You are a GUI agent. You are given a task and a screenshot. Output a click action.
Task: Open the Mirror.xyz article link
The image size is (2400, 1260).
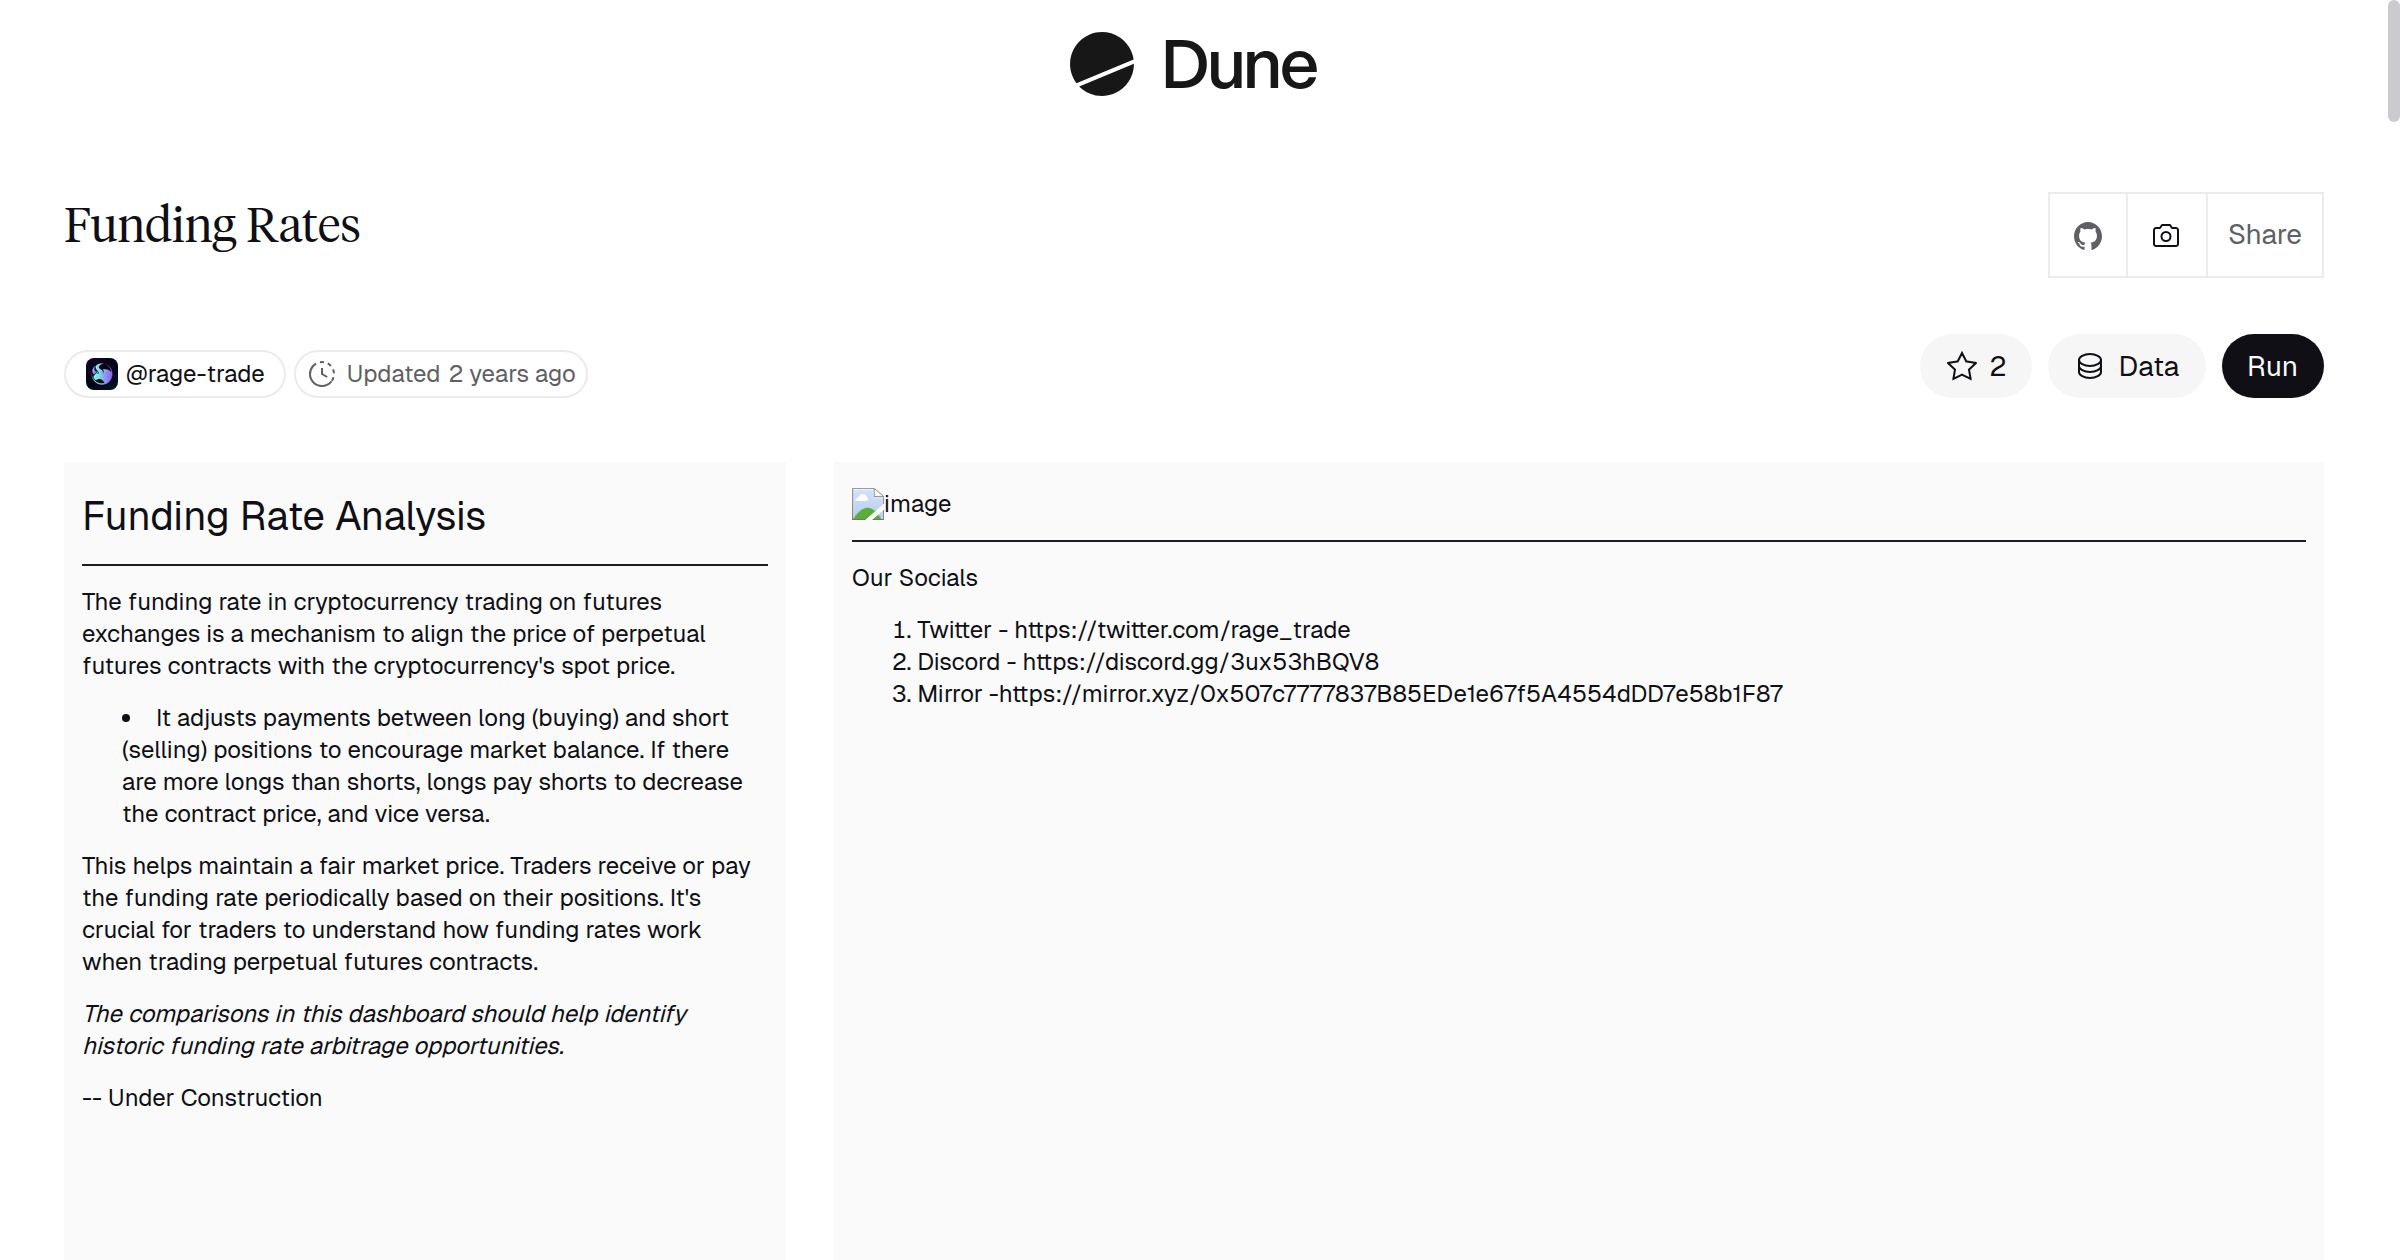click(1390, 693)
